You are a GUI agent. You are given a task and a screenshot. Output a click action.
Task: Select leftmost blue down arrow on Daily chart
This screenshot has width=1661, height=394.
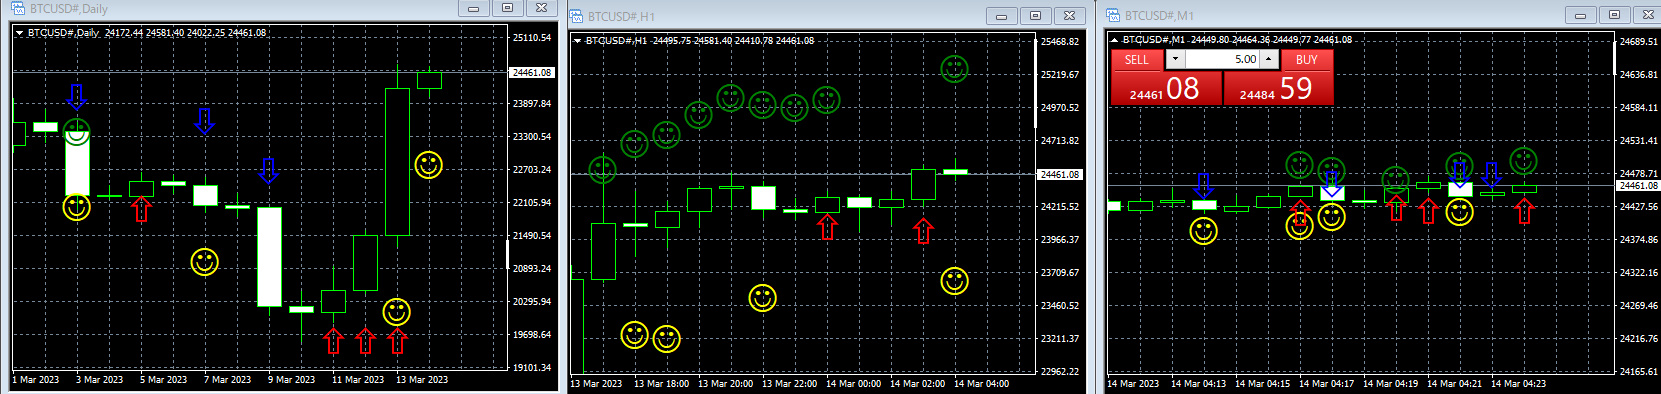[77, 97]
